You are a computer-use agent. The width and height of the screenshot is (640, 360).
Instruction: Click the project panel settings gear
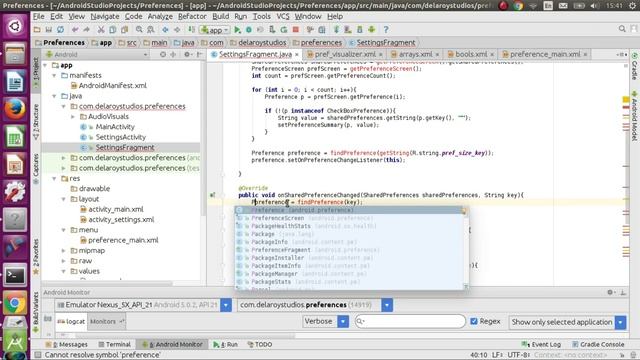[x=187, y=54]
